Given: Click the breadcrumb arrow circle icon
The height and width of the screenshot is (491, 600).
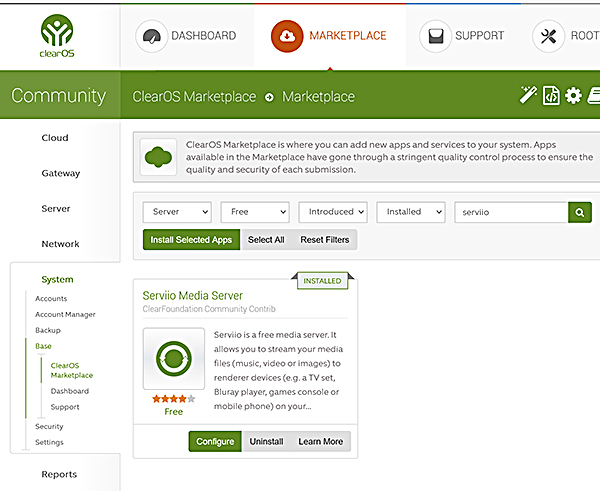Looking at the screenshot, I should tap(269, 97).
